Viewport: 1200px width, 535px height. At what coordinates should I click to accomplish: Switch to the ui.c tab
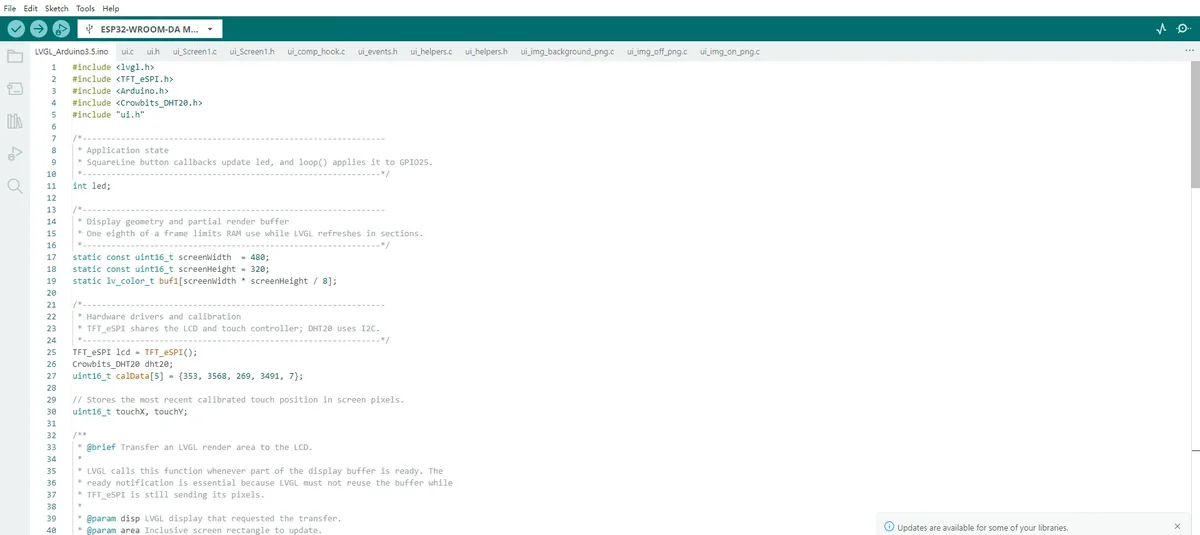pos(126,51)
